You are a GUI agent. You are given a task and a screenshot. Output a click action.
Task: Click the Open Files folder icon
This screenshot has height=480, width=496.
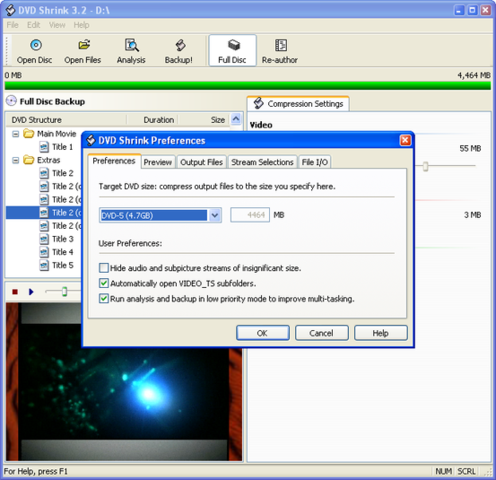84,45
